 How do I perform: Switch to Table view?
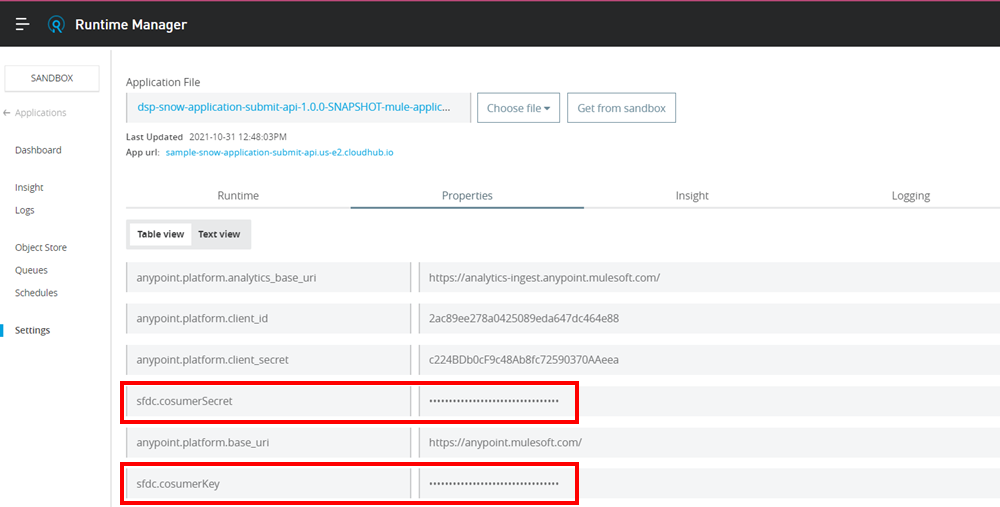(x=160, y=234)
